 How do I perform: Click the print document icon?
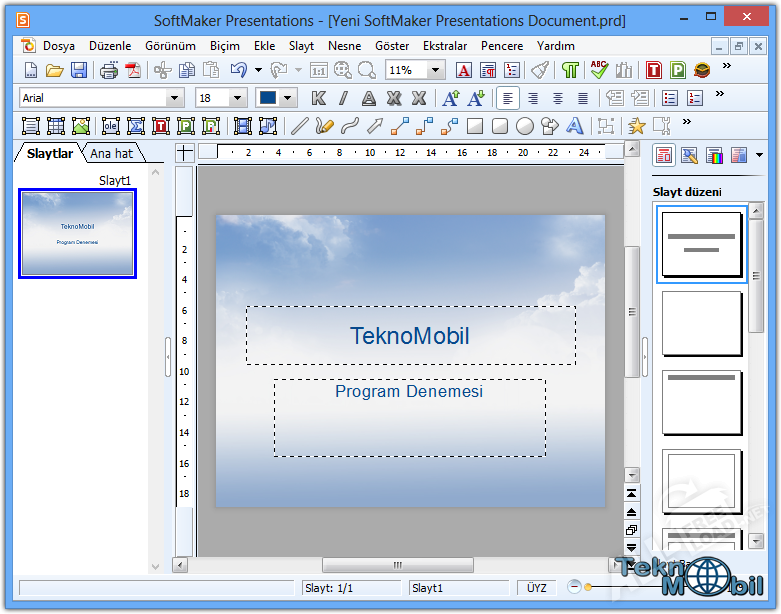(x=108, y=70)
